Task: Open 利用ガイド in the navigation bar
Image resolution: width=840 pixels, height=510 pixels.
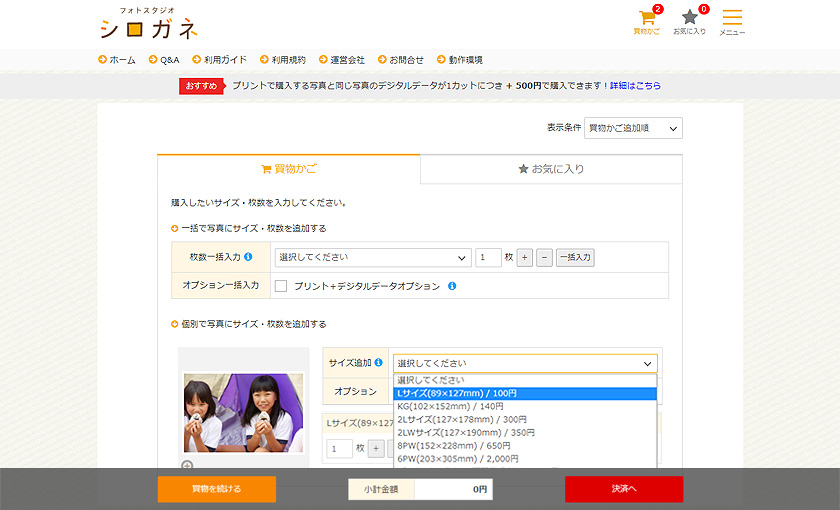Action: click(220, 60)
